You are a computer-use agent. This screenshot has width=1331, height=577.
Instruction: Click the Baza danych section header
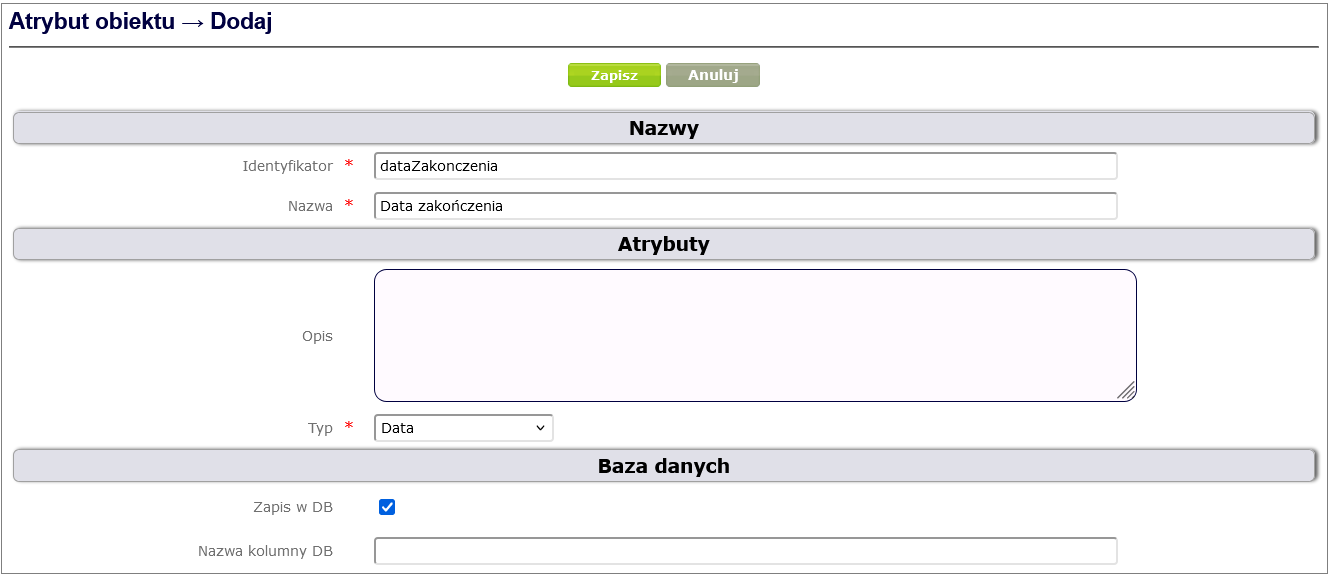coord(664,466)
